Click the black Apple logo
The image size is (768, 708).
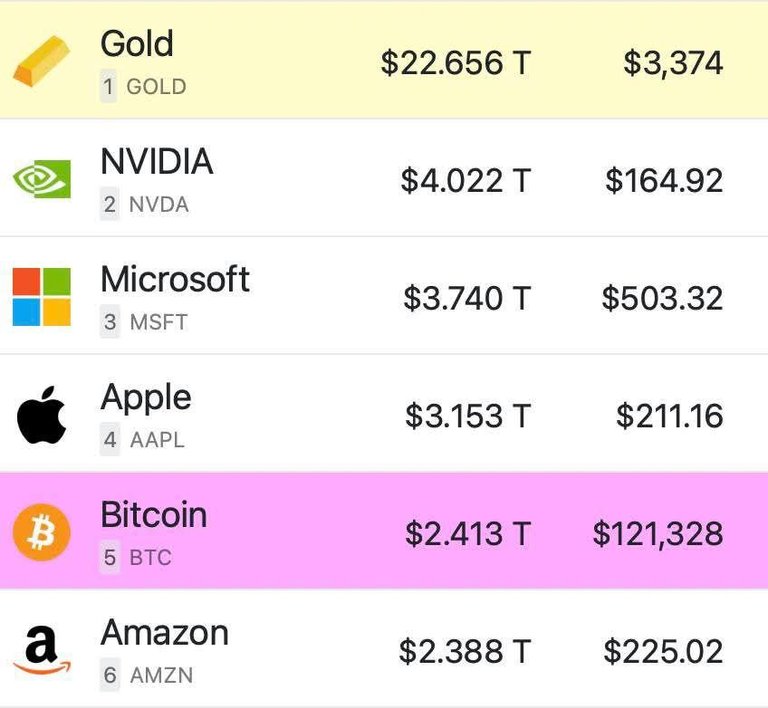point(42,415)
